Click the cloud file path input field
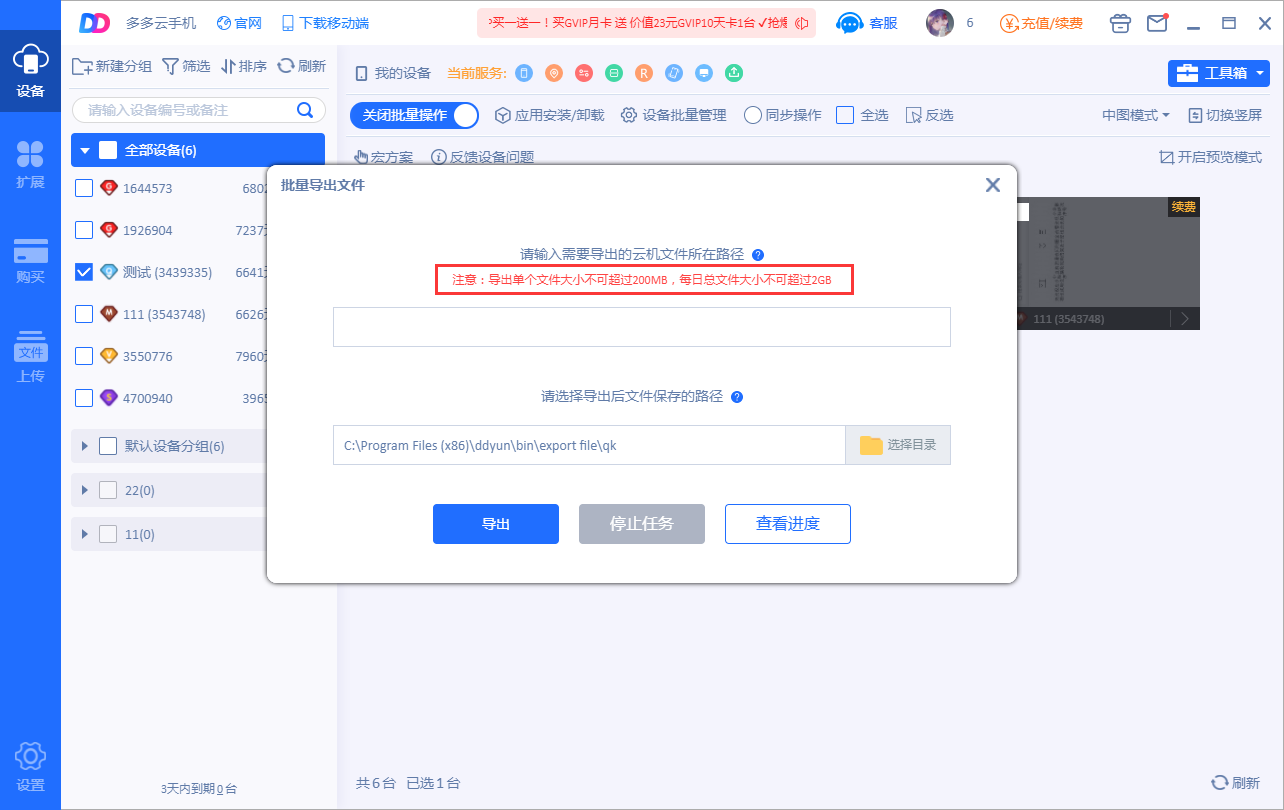This screenshot has height=810, width=1284. (x=642, y=327)
